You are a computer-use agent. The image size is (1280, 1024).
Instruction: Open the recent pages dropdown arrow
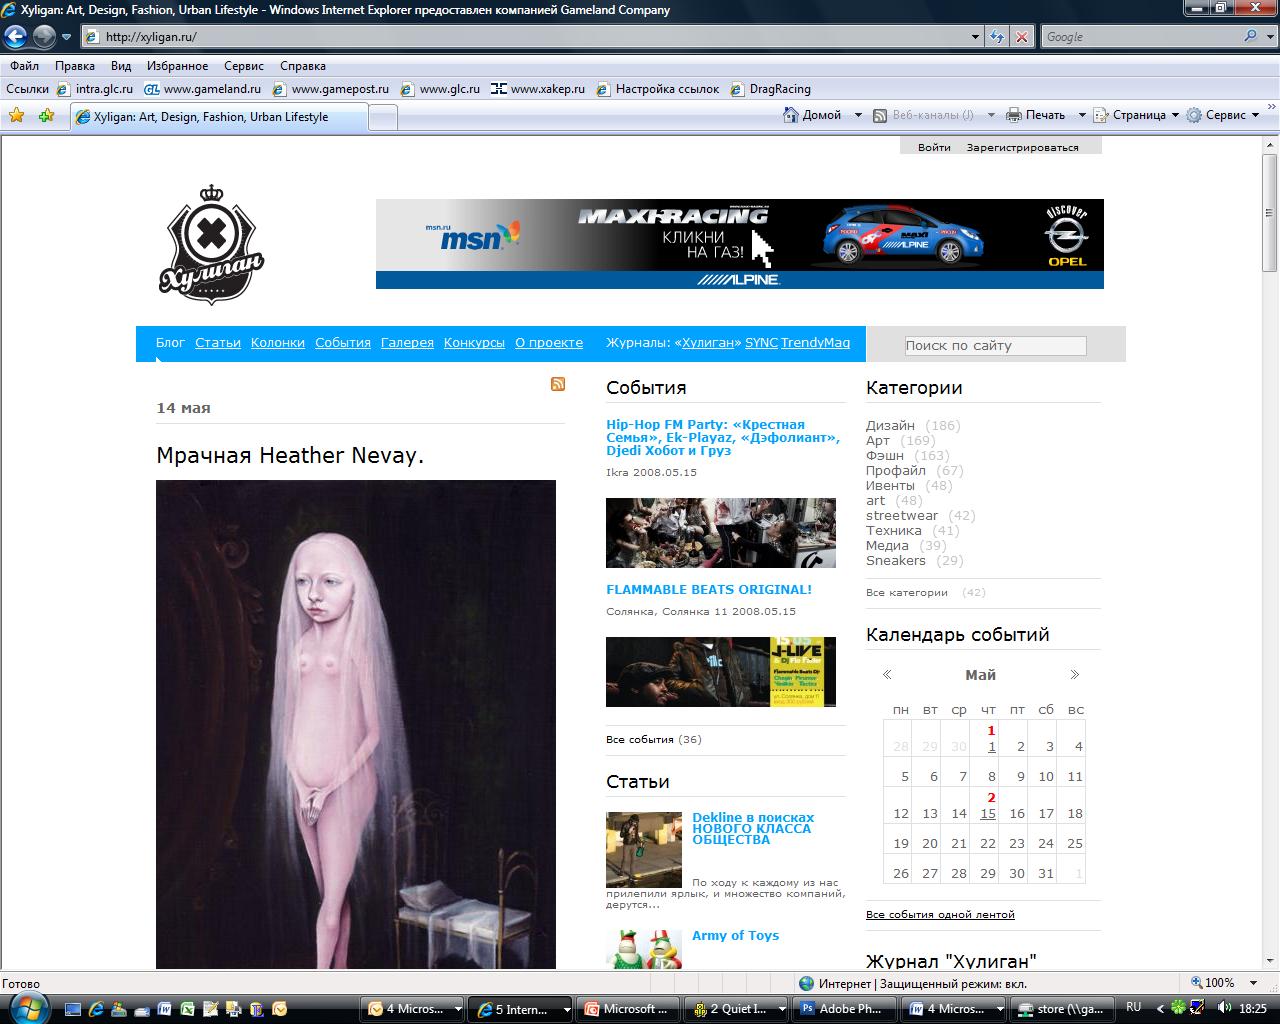[66, 37]
